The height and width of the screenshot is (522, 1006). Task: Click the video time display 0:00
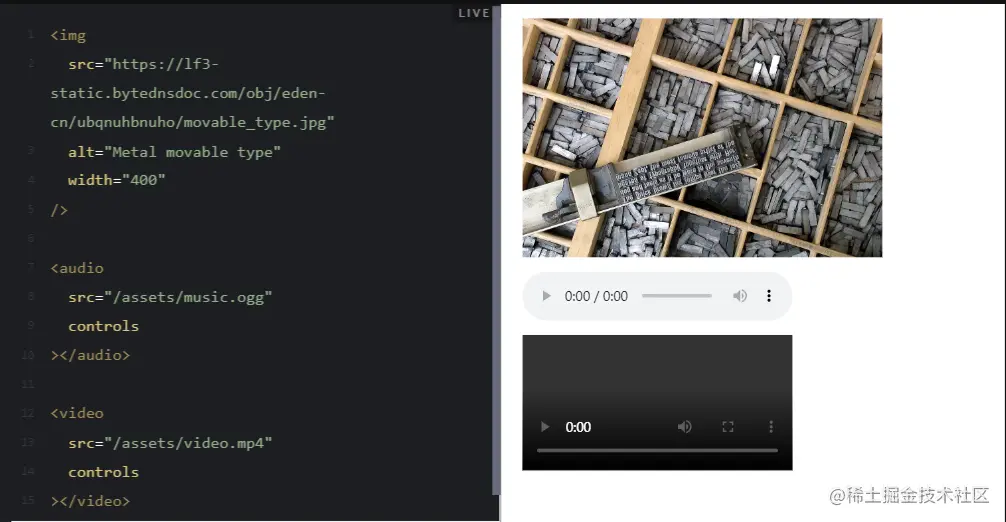tap(578, 427)
